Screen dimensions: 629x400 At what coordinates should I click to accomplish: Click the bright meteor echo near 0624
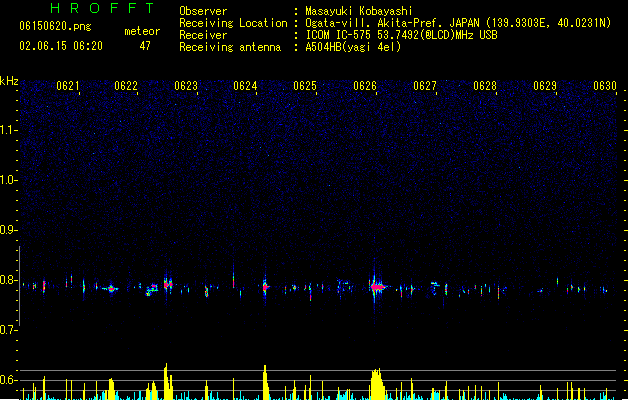[266, 286]
